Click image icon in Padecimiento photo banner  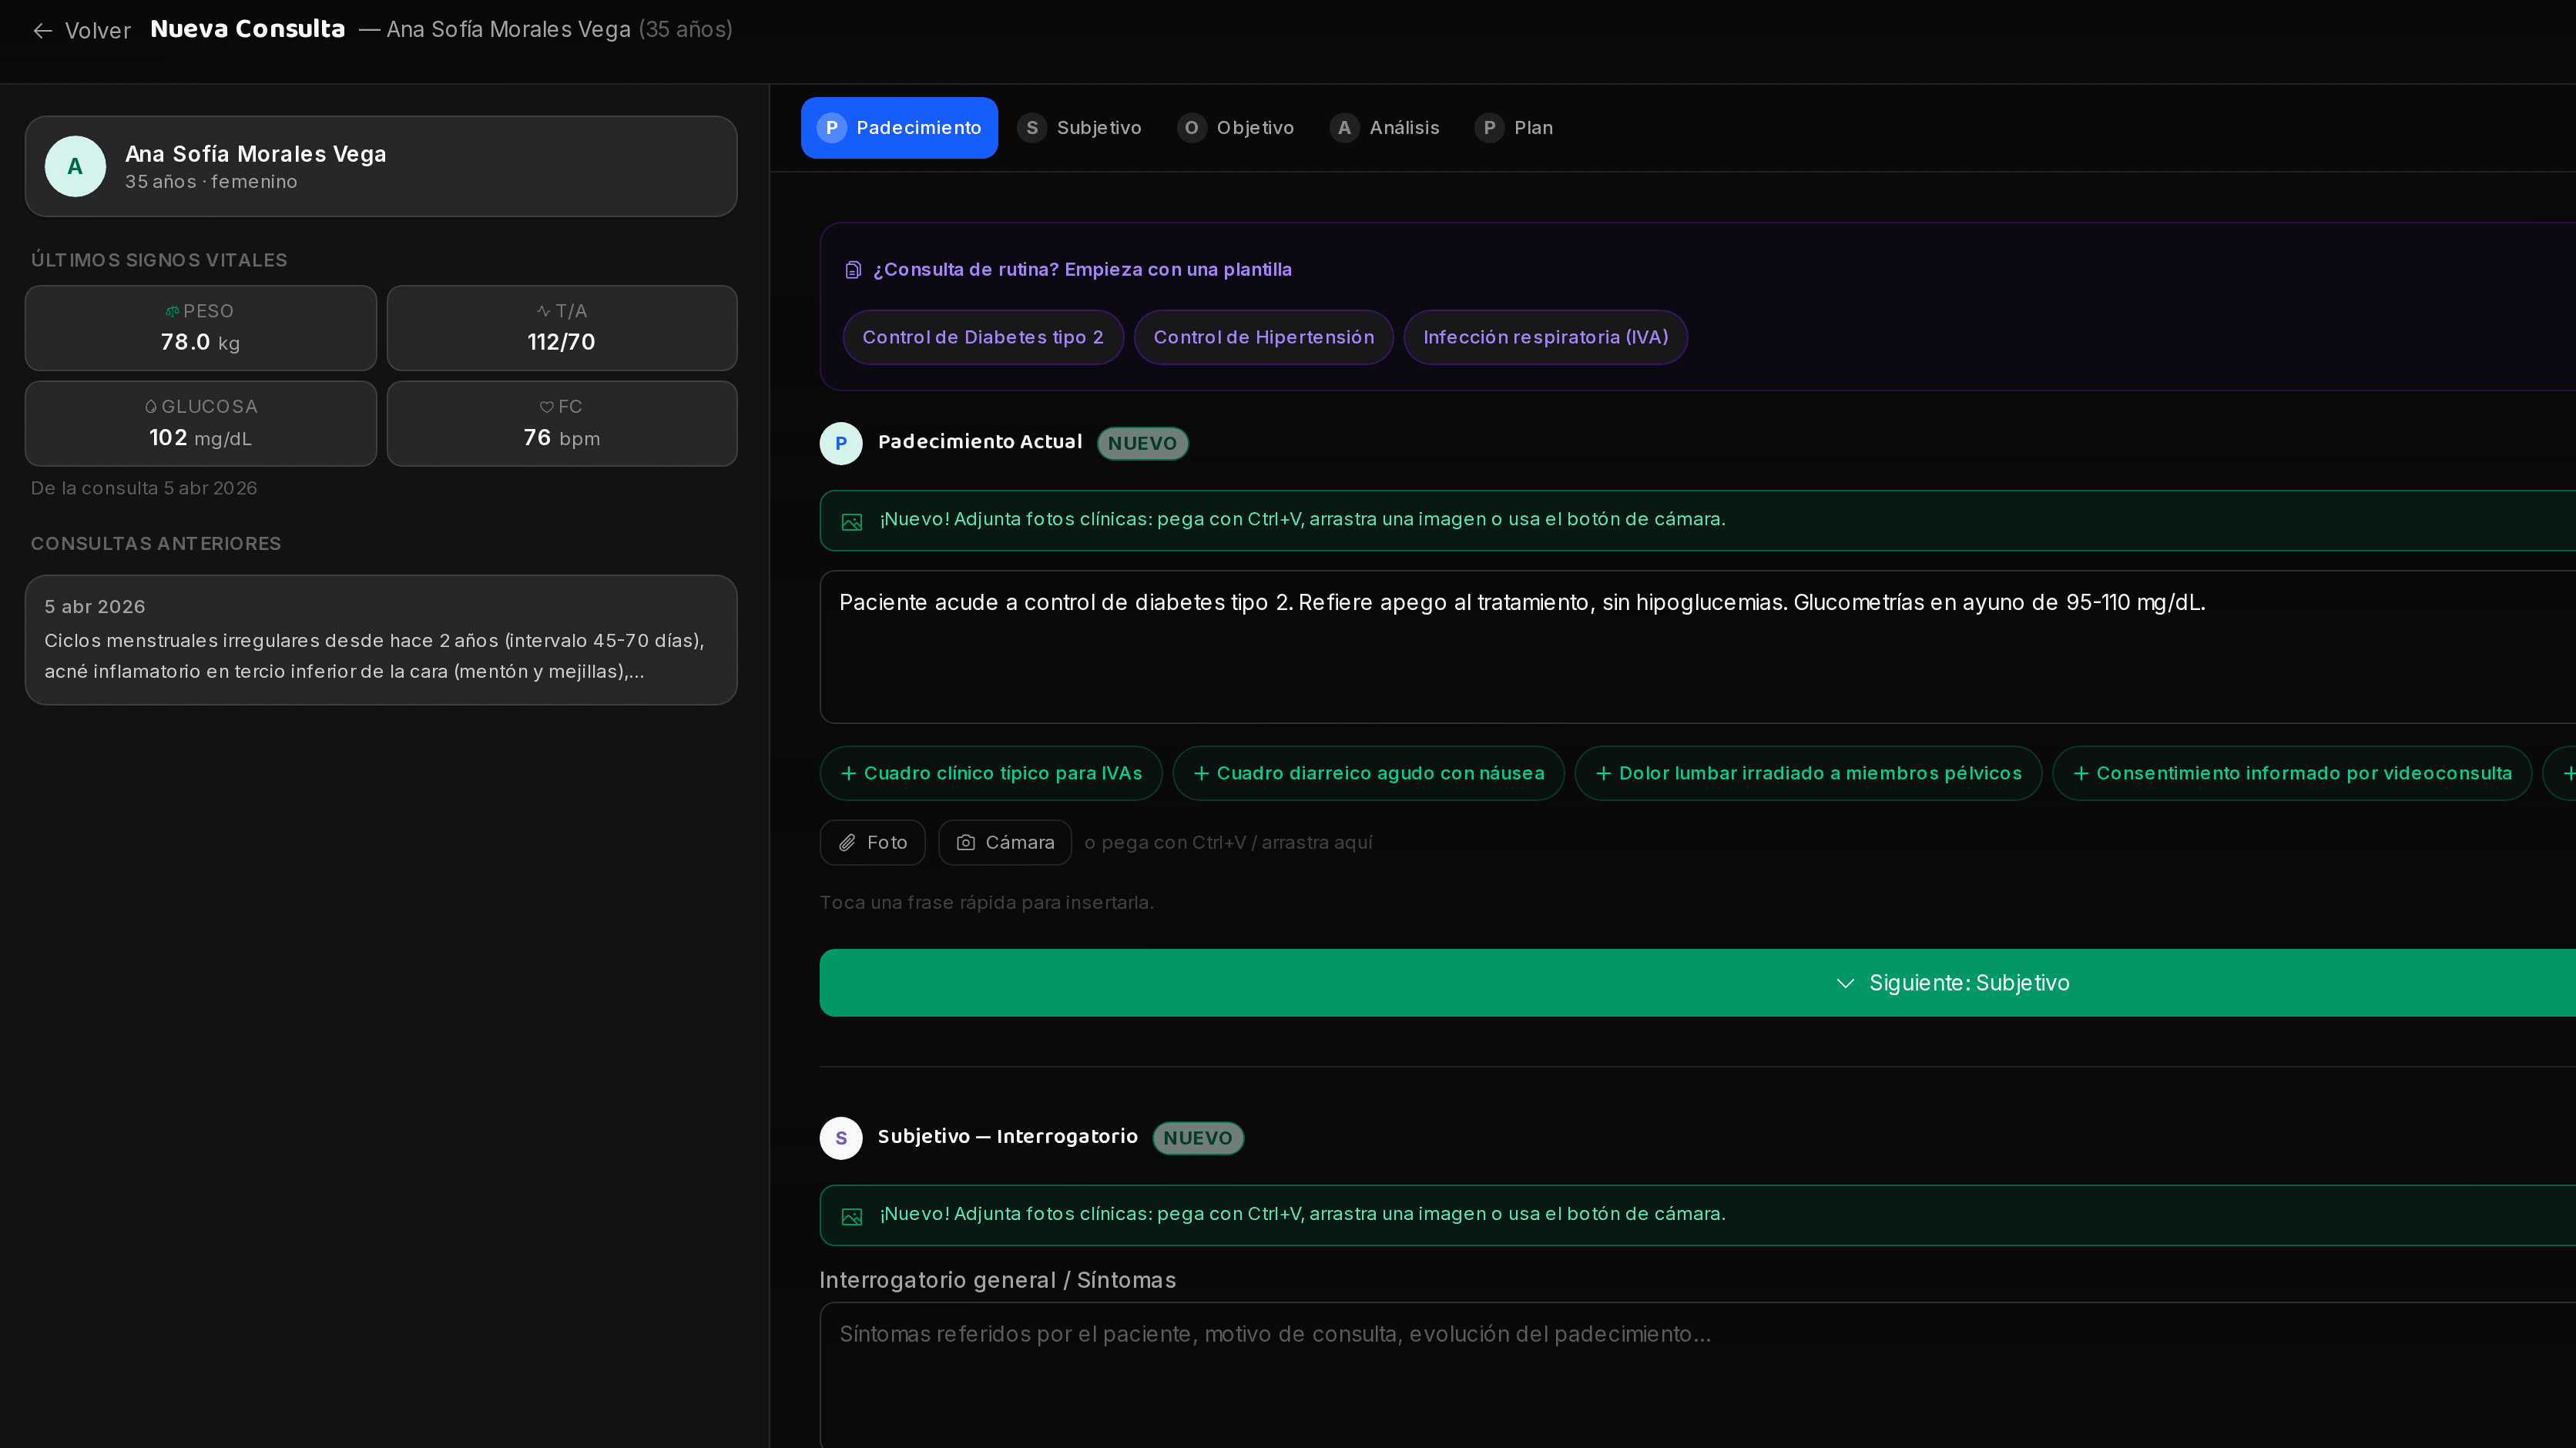click(852, 521)
